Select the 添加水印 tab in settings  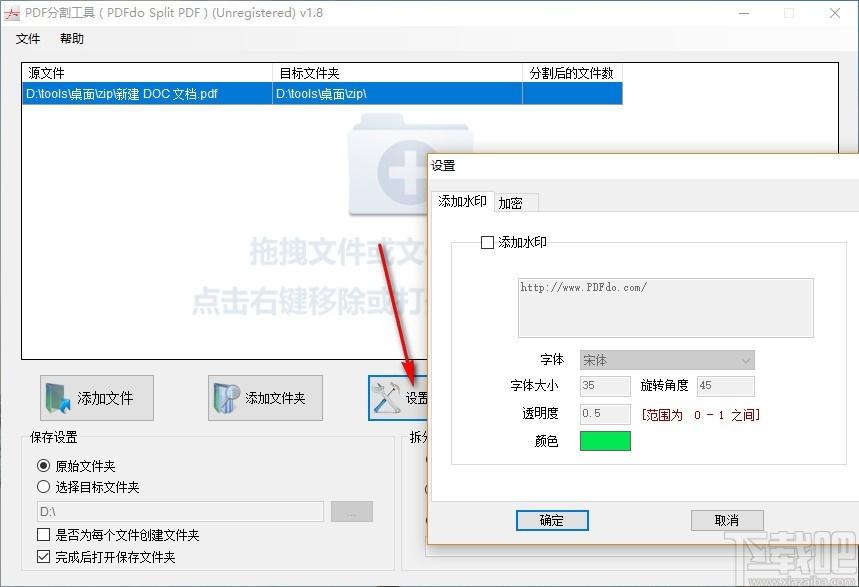click(462, 202)
